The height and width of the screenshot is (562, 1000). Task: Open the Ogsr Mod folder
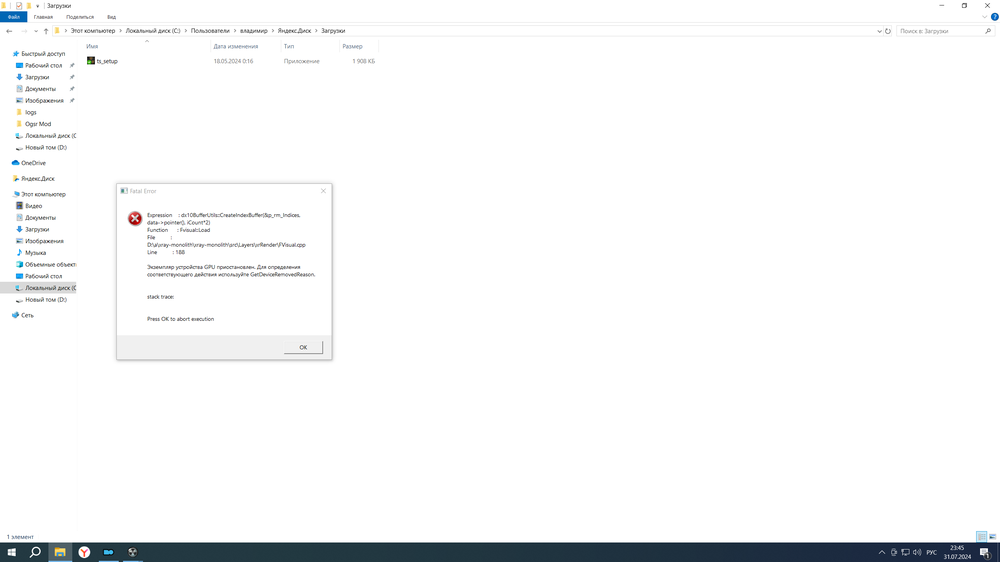click(x=38, y=124)
